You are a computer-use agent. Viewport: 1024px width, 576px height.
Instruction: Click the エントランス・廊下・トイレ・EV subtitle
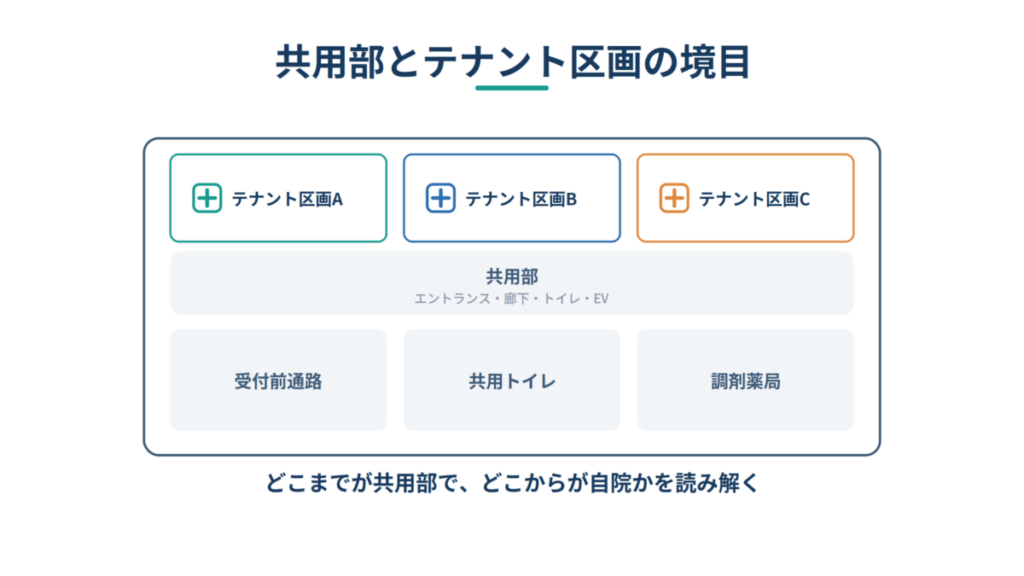point(512,298)
